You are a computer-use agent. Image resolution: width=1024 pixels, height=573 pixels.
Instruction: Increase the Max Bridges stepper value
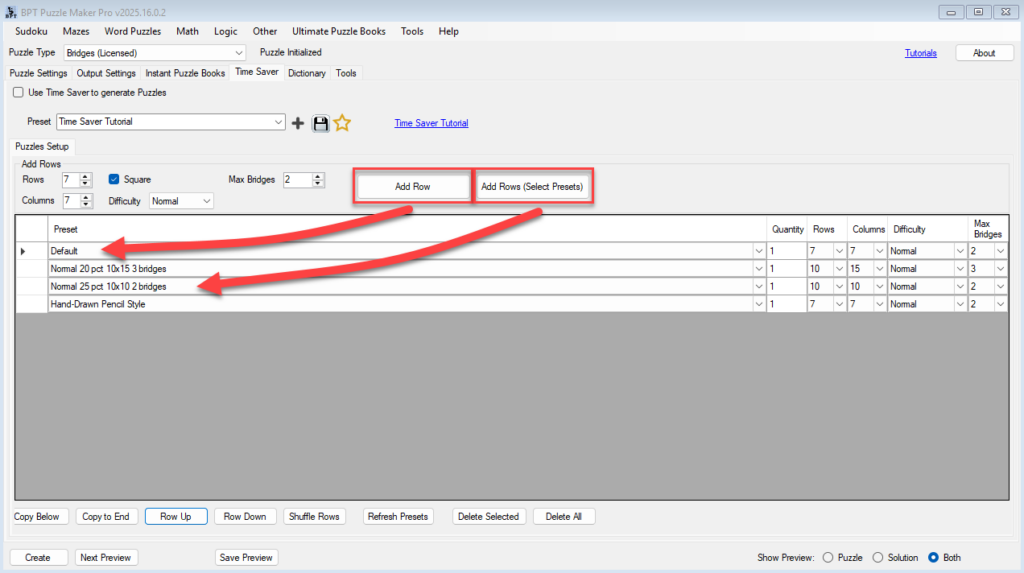point(318,176)
